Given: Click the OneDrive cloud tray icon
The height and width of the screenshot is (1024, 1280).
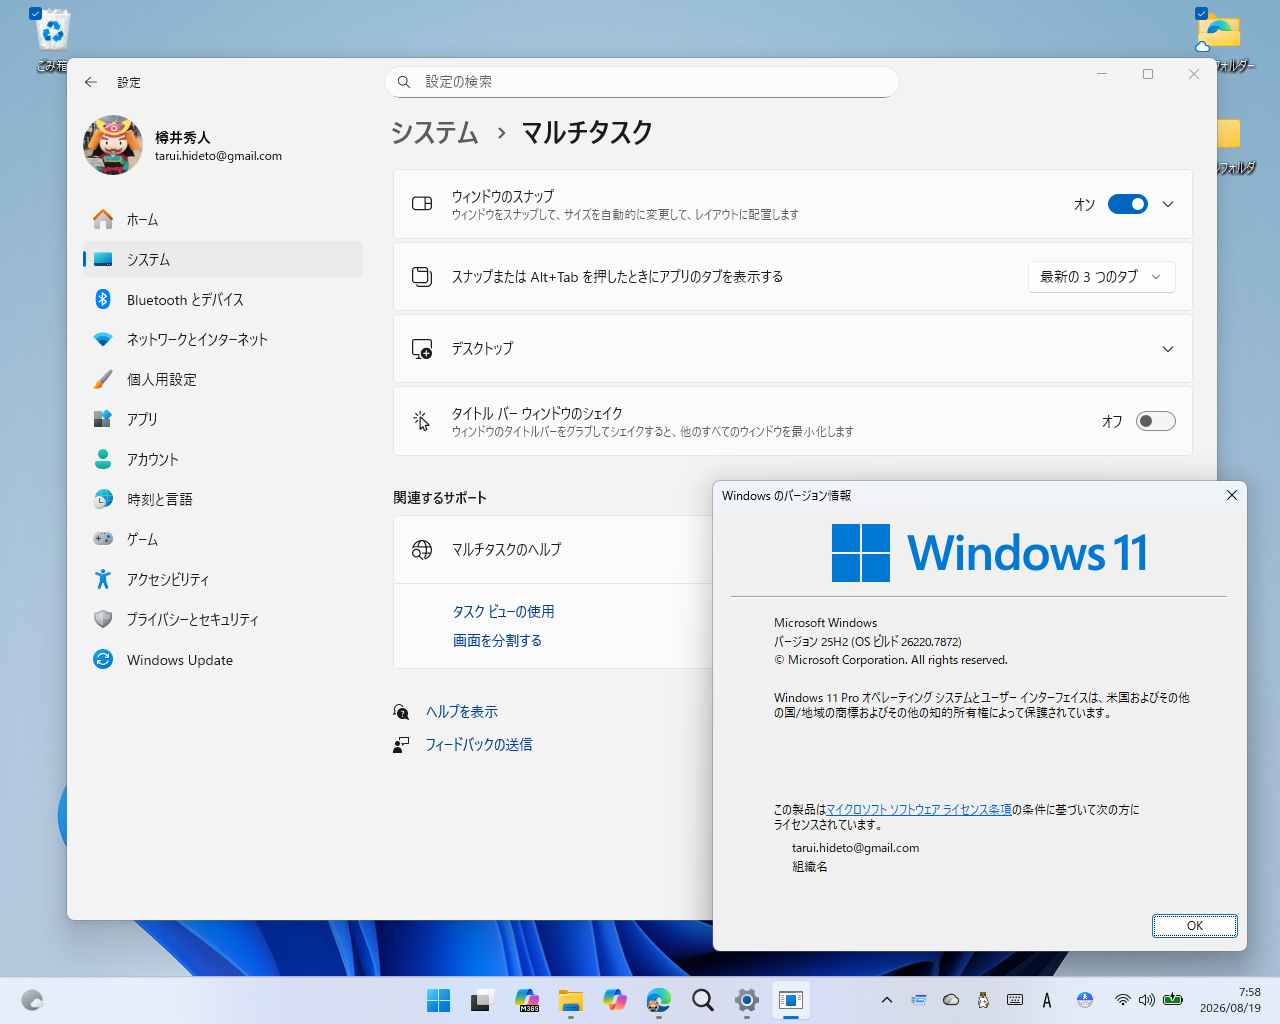Looking at the screenshot, I should tap(951, 1000).
